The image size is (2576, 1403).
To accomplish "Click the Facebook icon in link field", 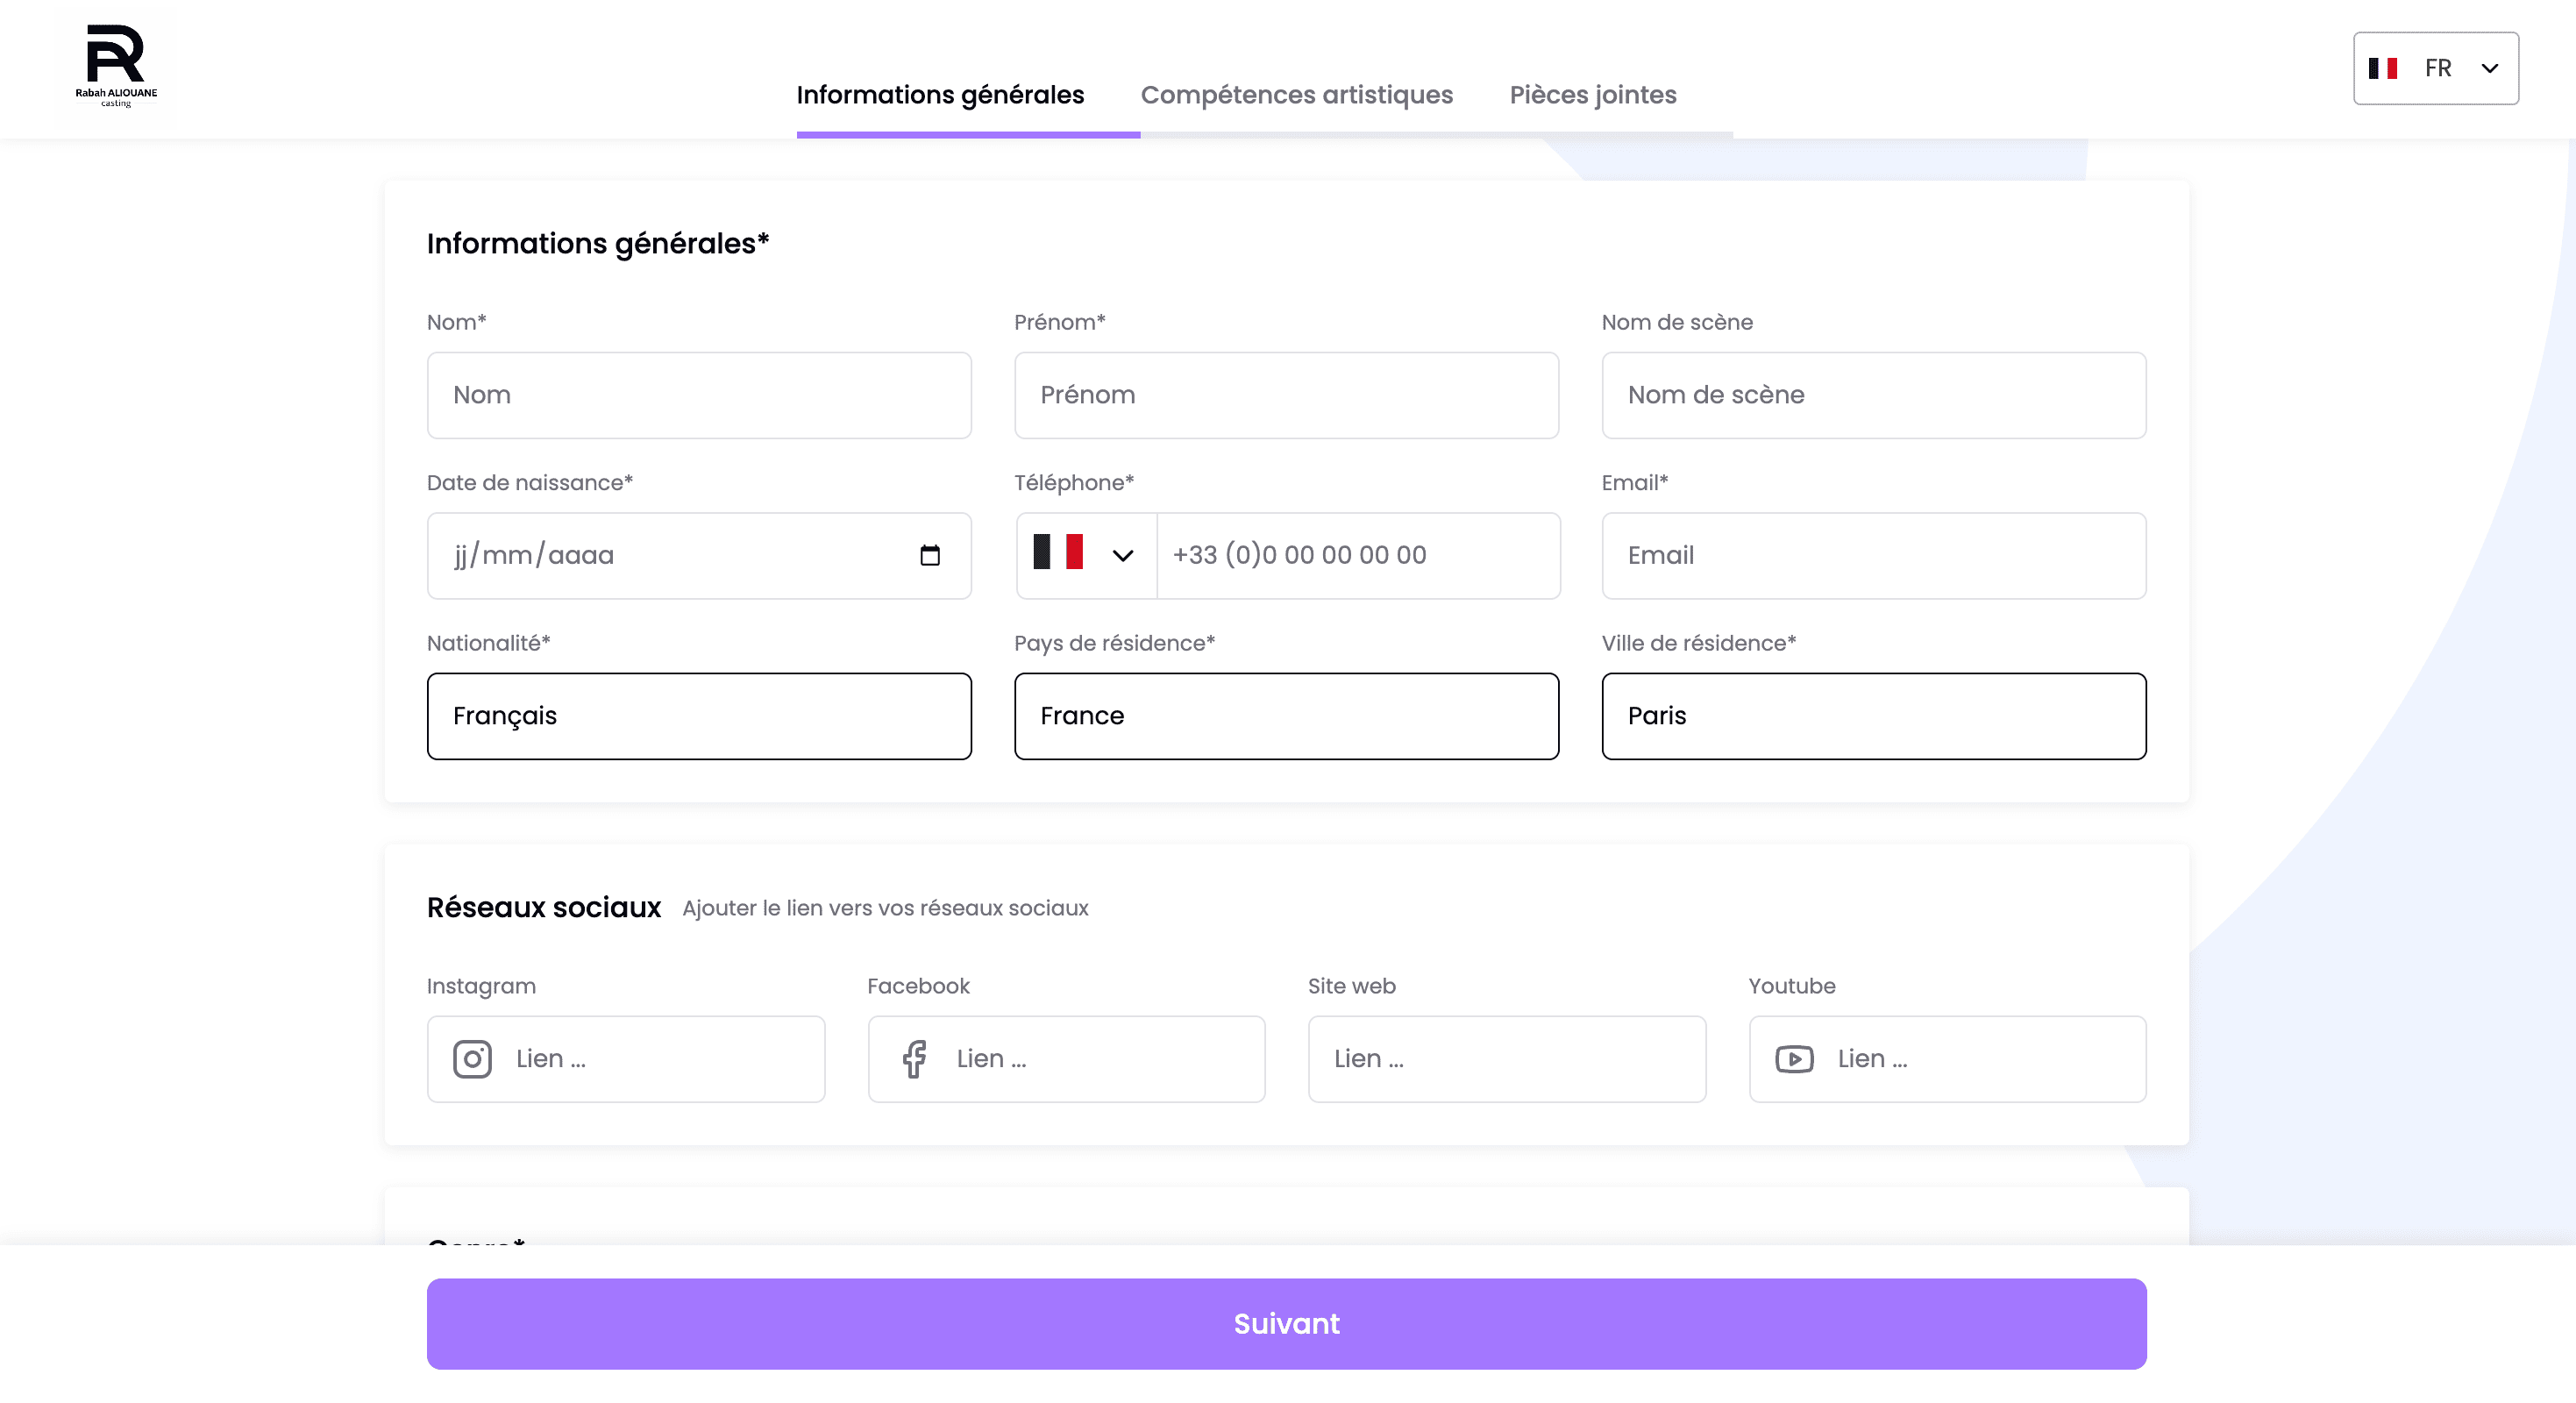I will click(x=913, y=1058).
